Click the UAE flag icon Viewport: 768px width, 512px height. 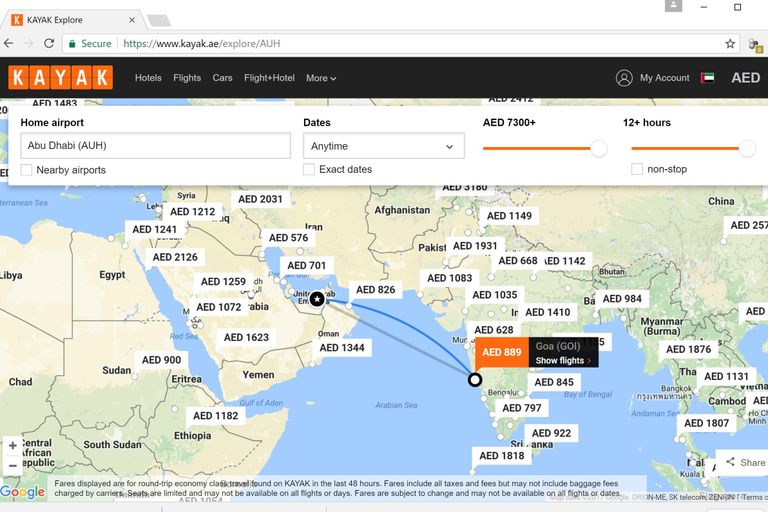(x=709, y=78)
